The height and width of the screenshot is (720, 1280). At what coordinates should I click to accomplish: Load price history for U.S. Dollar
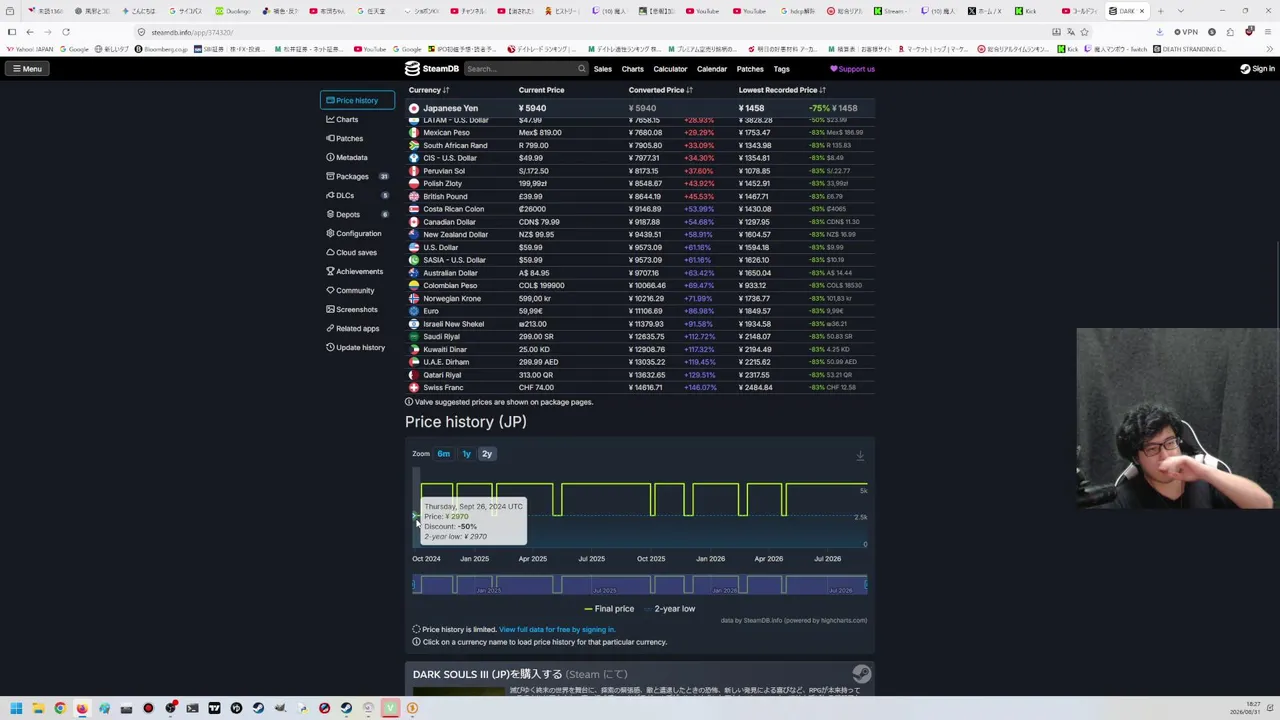pos(440,248)
